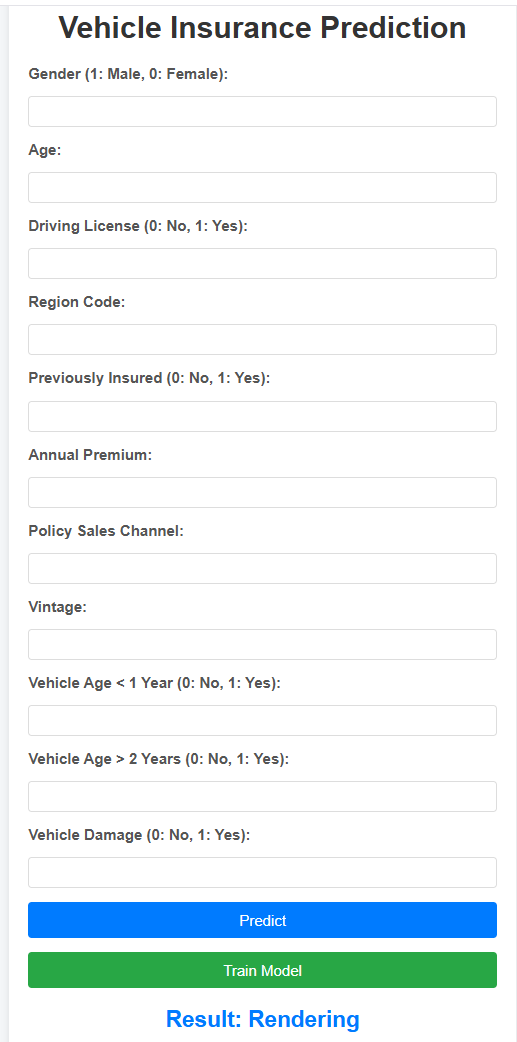Select the Driving License input field

tap(262, 264)
